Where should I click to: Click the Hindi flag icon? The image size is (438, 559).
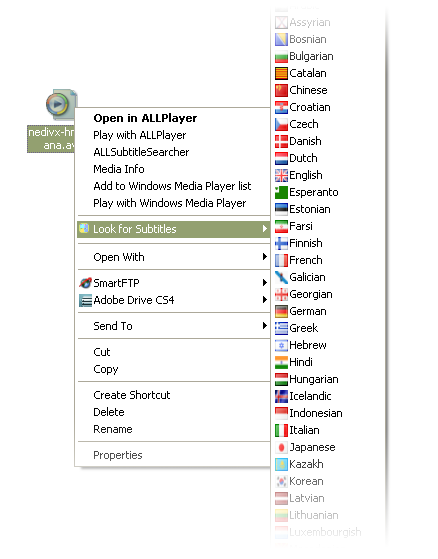tap(281, 362)
